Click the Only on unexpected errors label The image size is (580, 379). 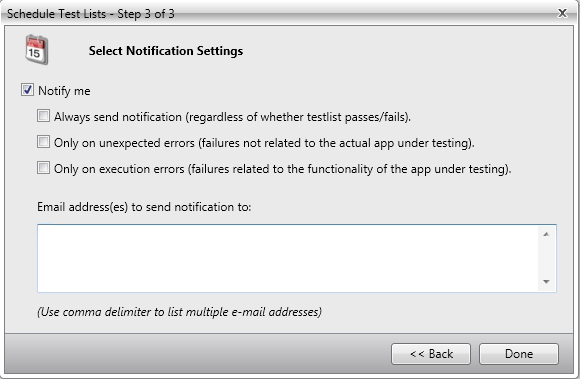coord(264,143)
